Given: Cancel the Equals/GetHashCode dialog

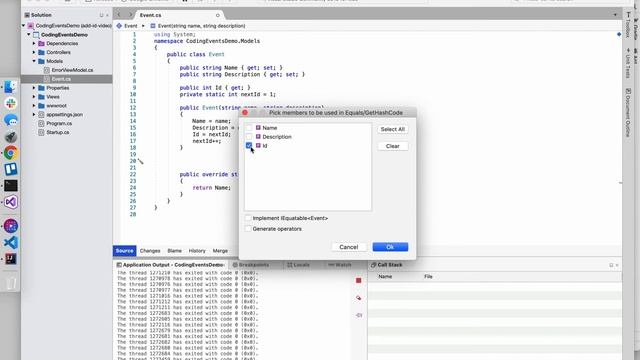Looking at the screenshot, I should (x=349, y=247).
